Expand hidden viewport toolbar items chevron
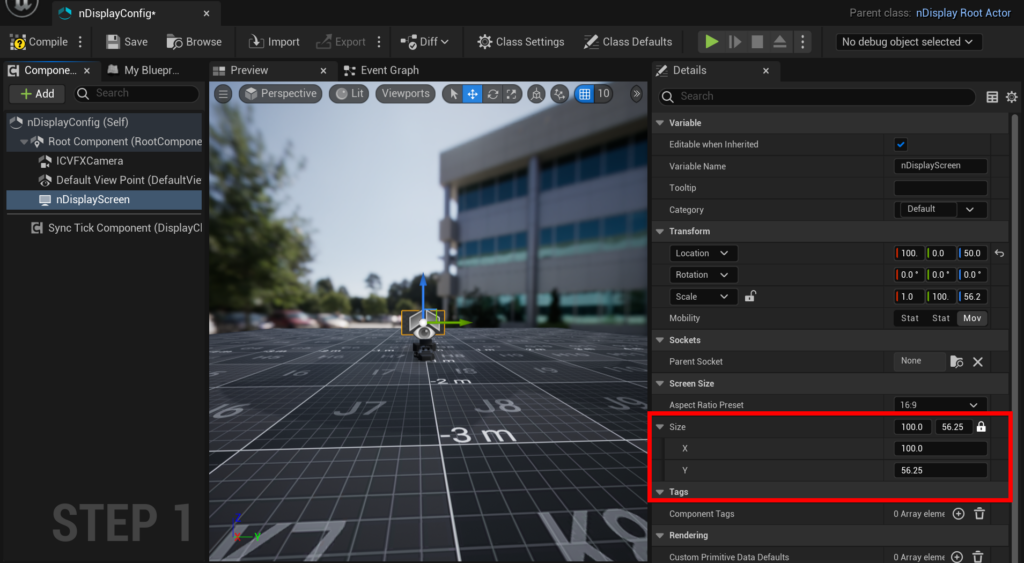Viewport: 1024px width, 563px height. click(x=636, y=94)
